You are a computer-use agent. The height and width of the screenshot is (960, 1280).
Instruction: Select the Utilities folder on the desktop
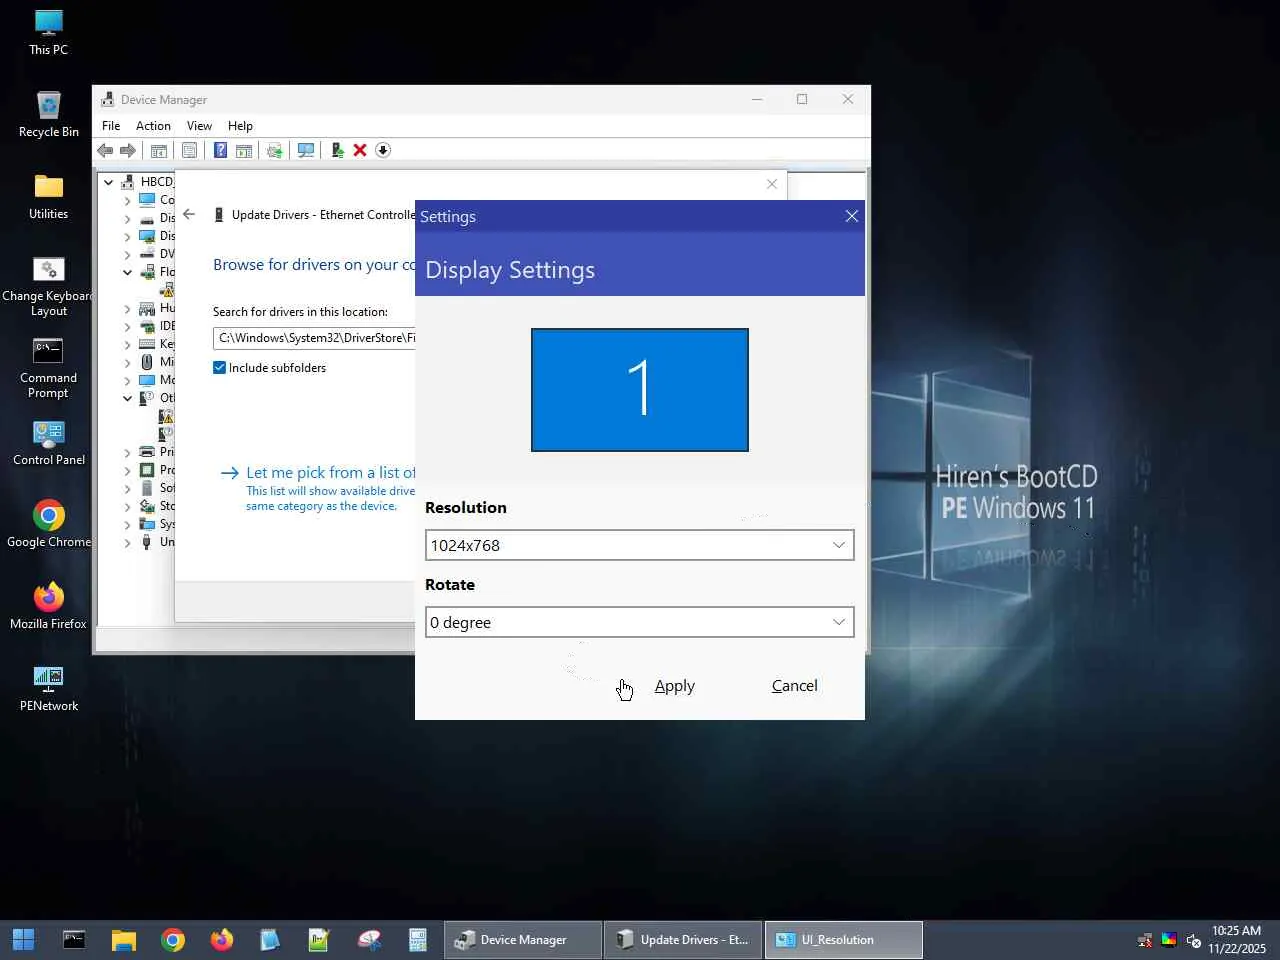(48, 197)
